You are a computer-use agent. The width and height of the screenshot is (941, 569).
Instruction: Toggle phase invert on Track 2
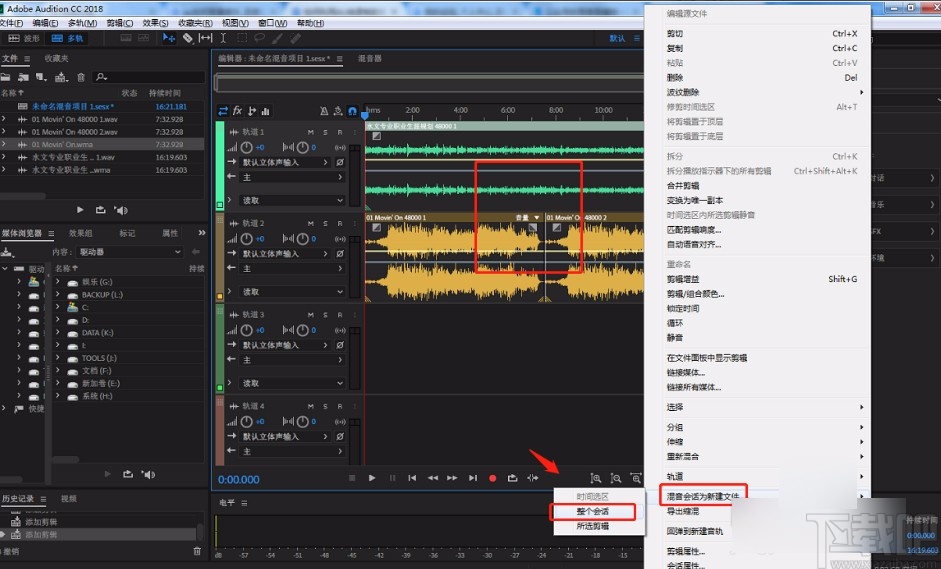[x=340, y=253]
